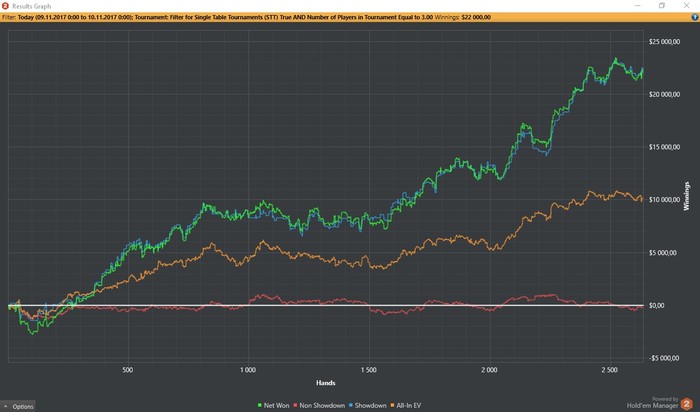Click the green Net Won color swatch

[x=260, y=405]
